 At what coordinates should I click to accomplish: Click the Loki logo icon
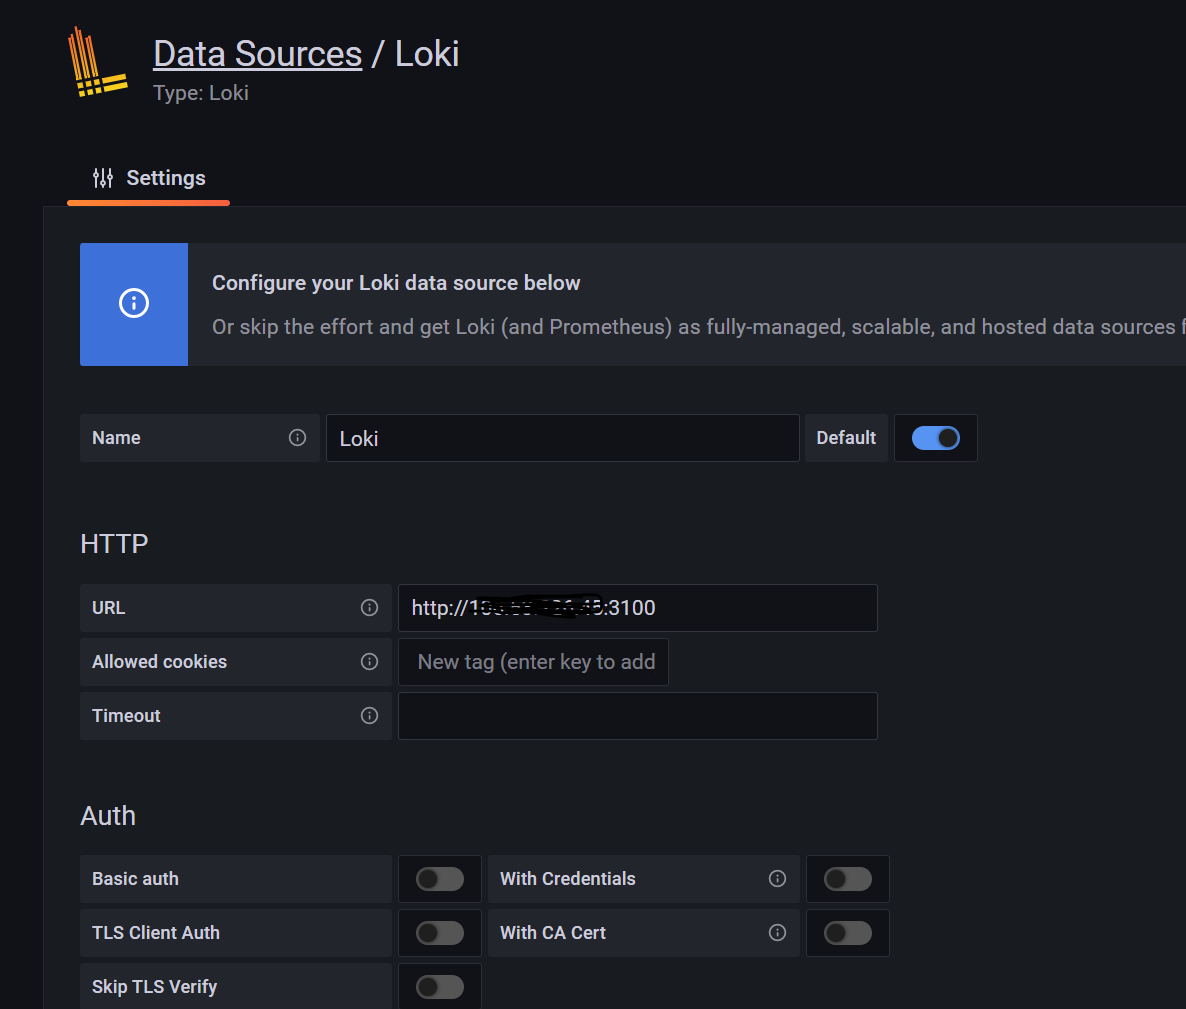97,63
